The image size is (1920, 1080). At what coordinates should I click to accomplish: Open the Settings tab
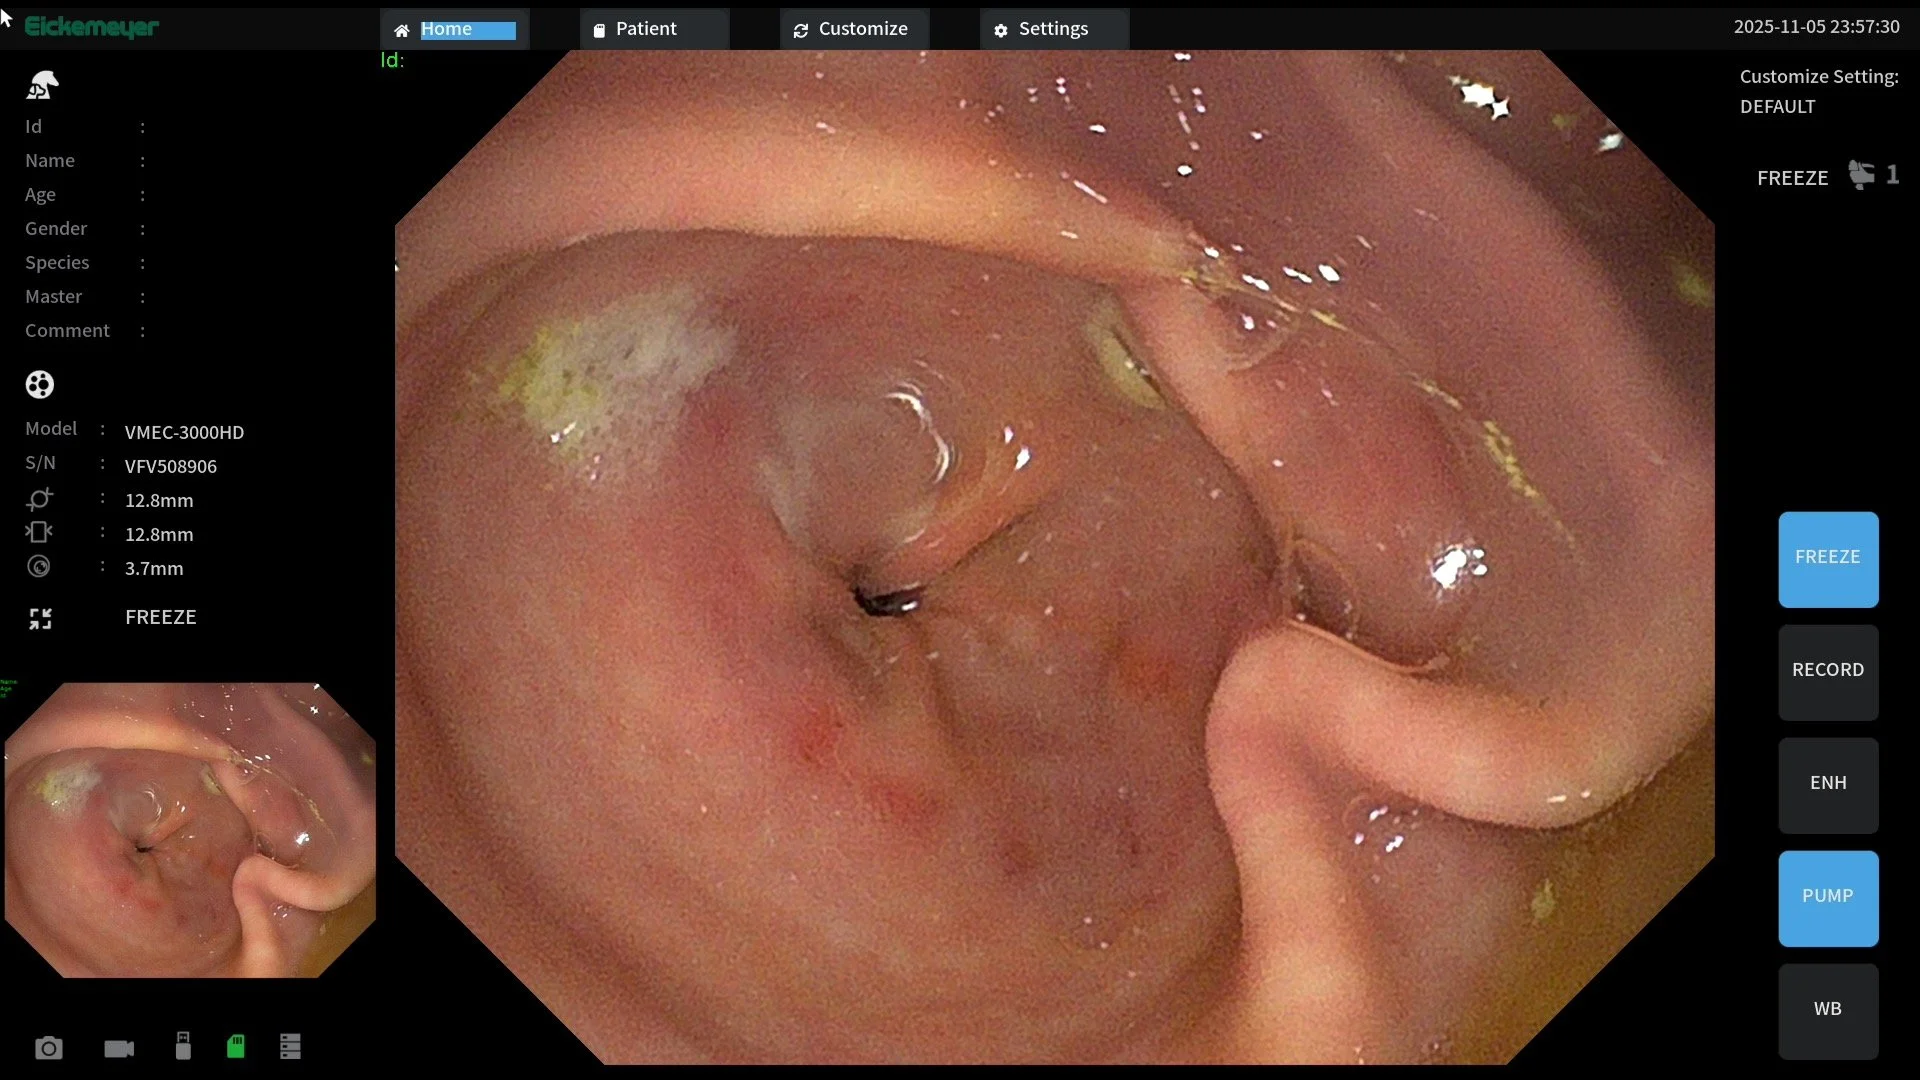[1053, 29]
